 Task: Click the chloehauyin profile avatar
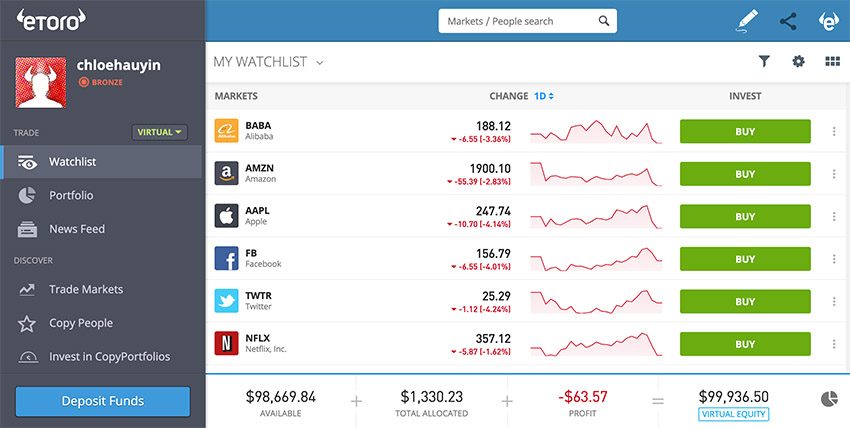coord(41,82)
